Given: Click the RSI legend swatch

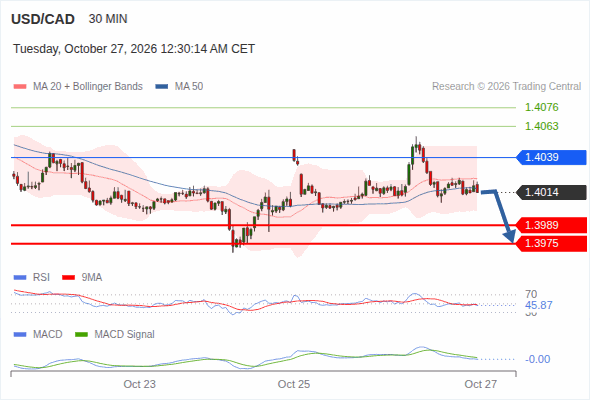Looking at the screenshot, I should tap(20, 278).
